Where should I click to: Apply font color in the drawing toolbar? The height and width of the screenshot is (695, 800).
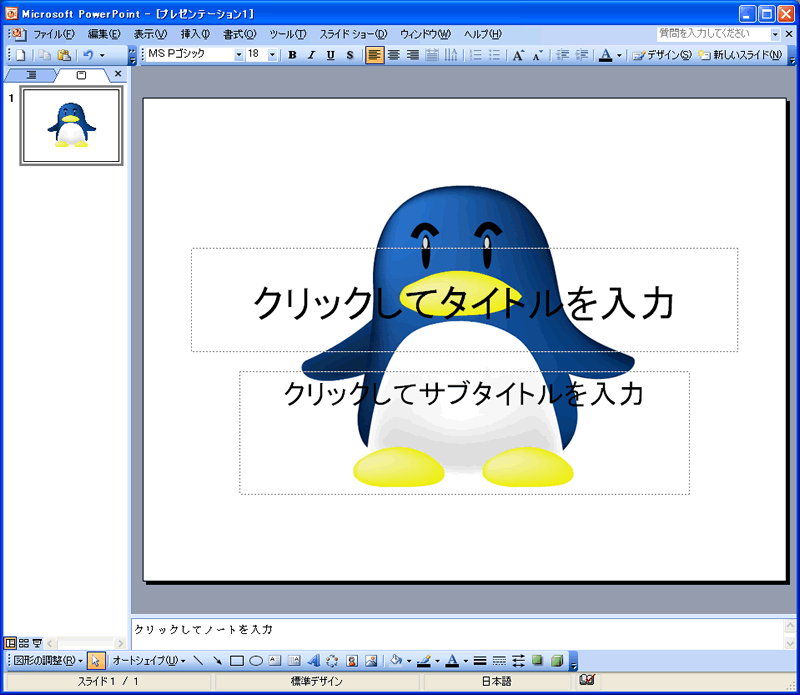click(x=452, y=661)
